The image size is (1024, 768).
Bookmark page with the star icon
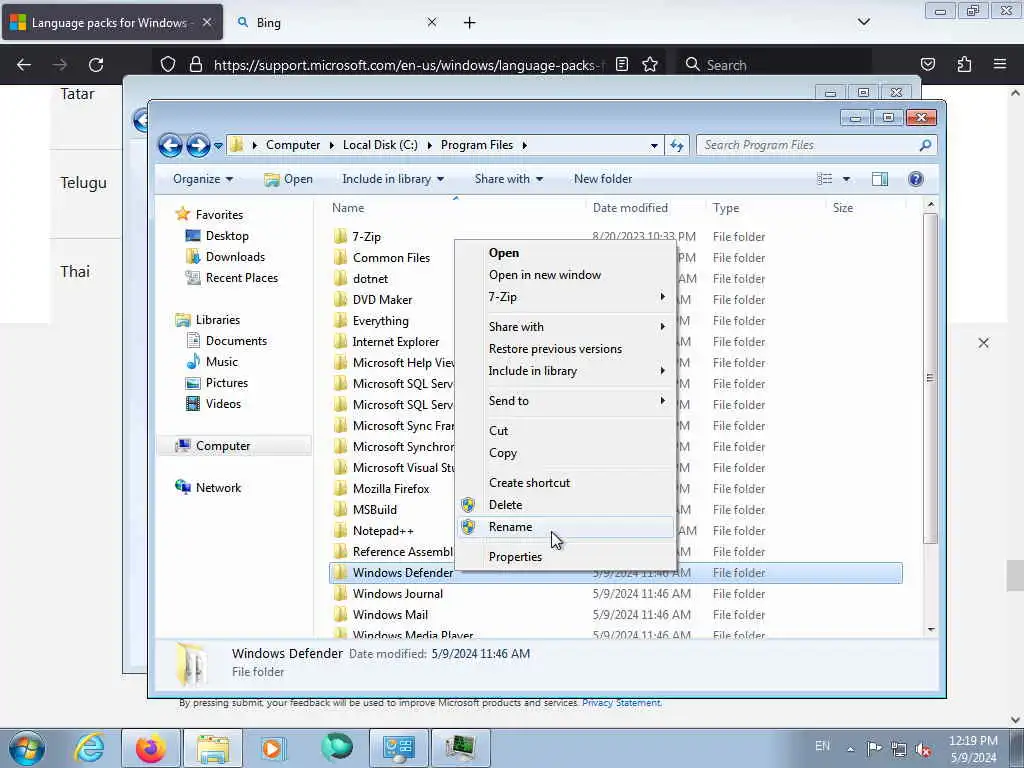pyautogui.click(x=650, y=65)
